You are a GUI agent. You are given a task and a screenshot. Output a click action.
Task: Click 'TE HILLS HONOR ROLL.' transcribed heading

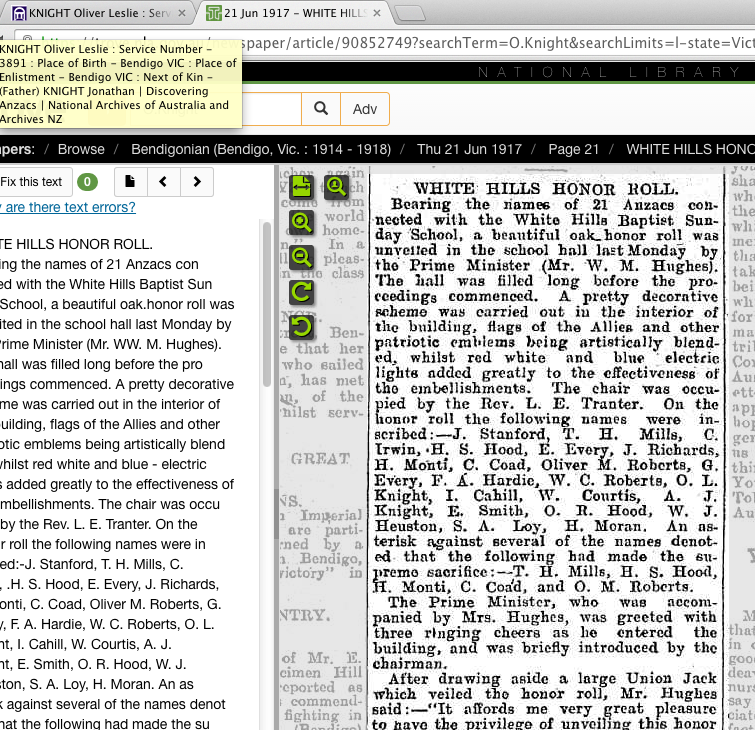76,244
